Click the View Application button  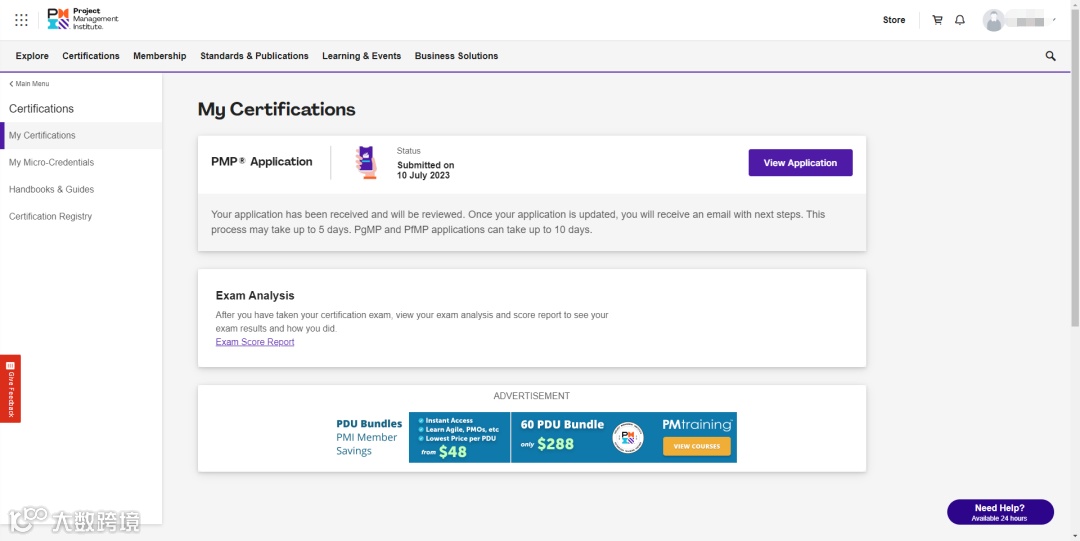coord(800,163)
